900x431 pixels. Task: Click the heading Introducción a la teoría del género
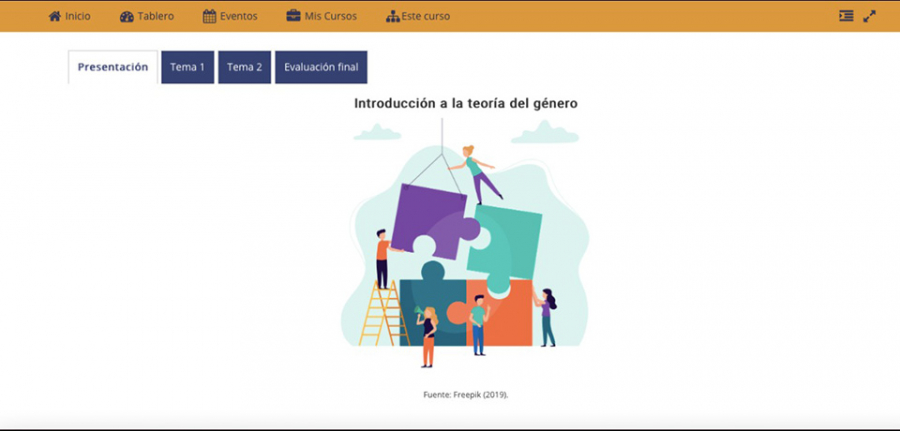click(x=465, y=103)
